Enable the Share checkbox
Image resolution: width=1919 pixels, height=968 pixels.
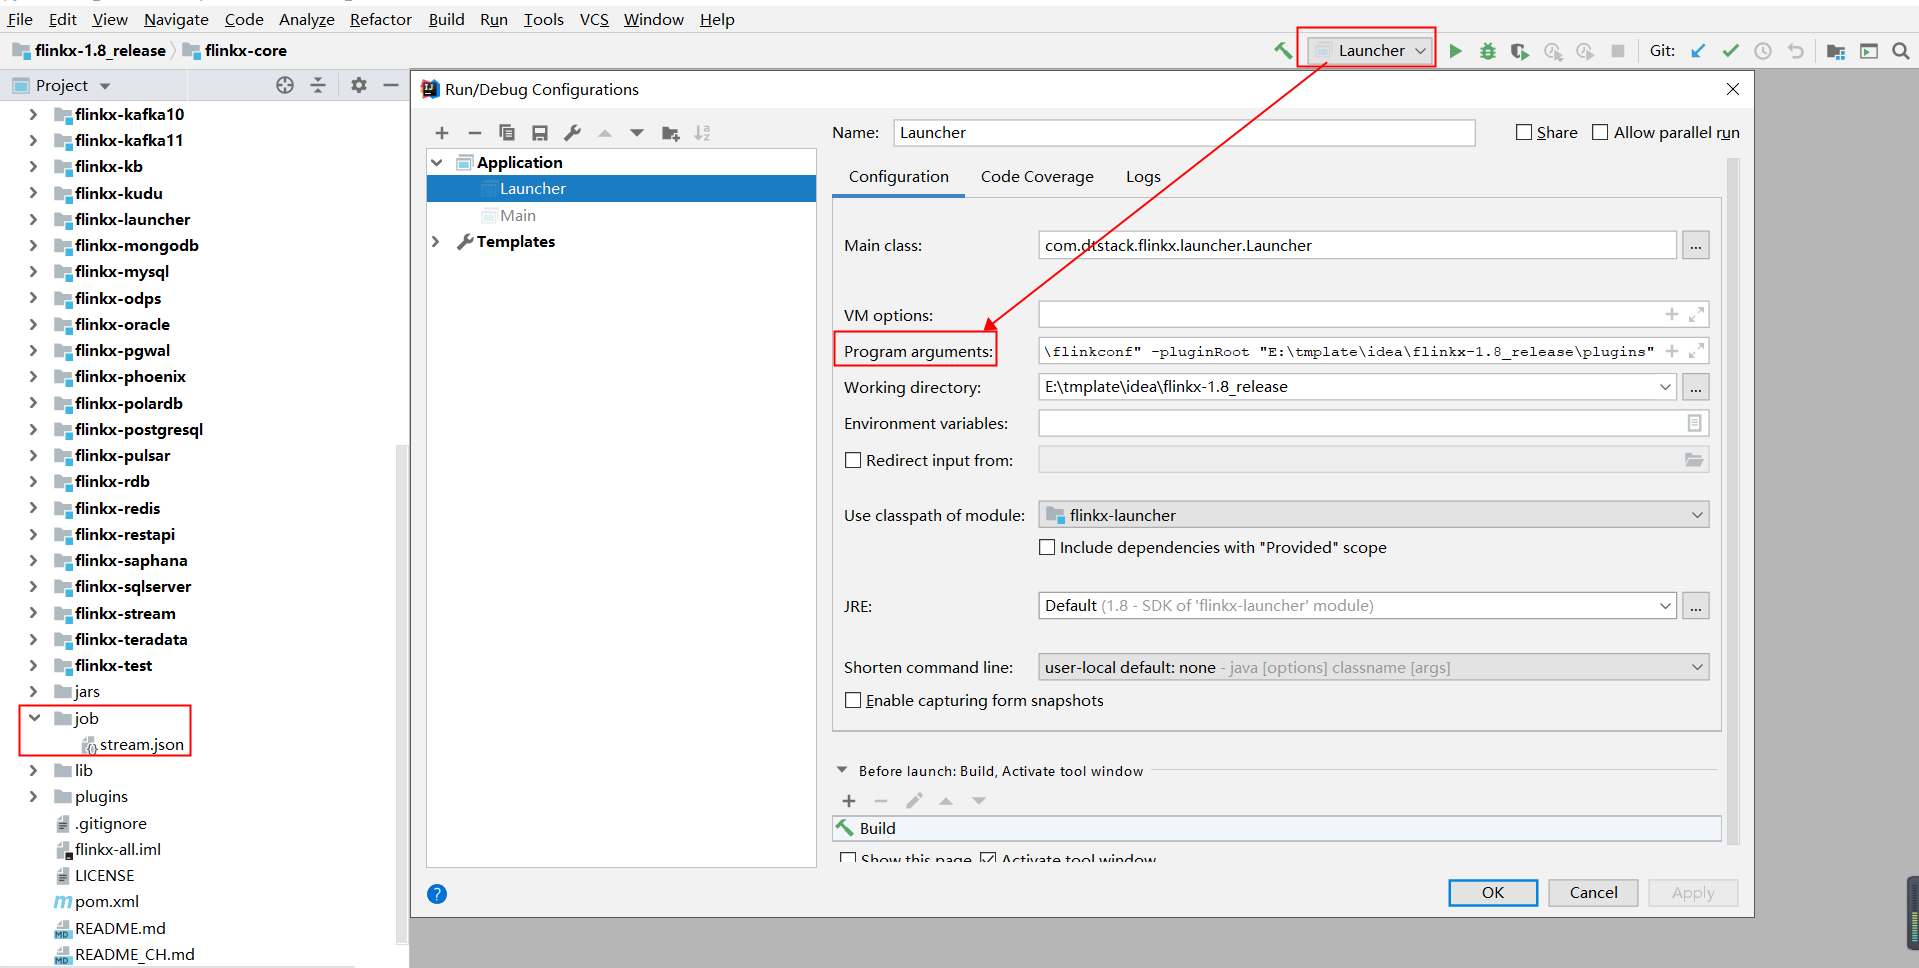pyautogui.click(x=1524, y=132)
